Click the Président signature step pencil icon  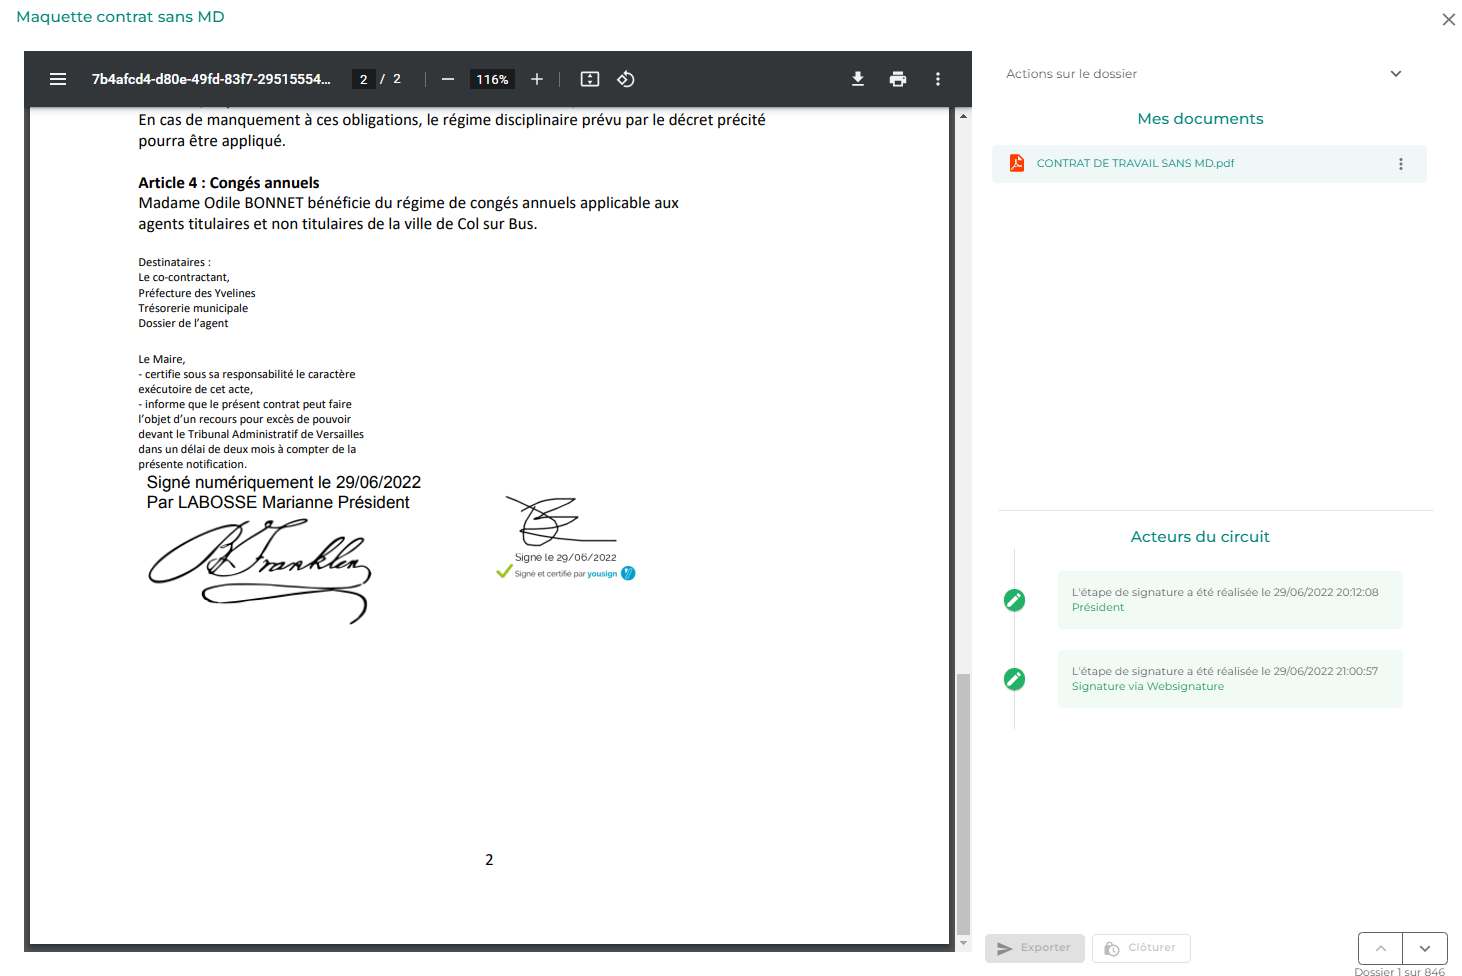(1014, 600)
